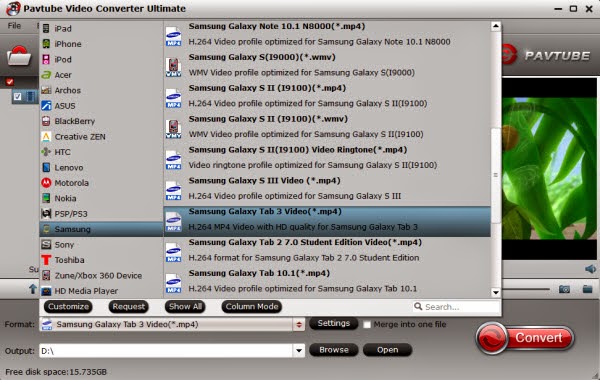Toggle Merge into one file checkbox
600x380 pixels.
point(367,325)
